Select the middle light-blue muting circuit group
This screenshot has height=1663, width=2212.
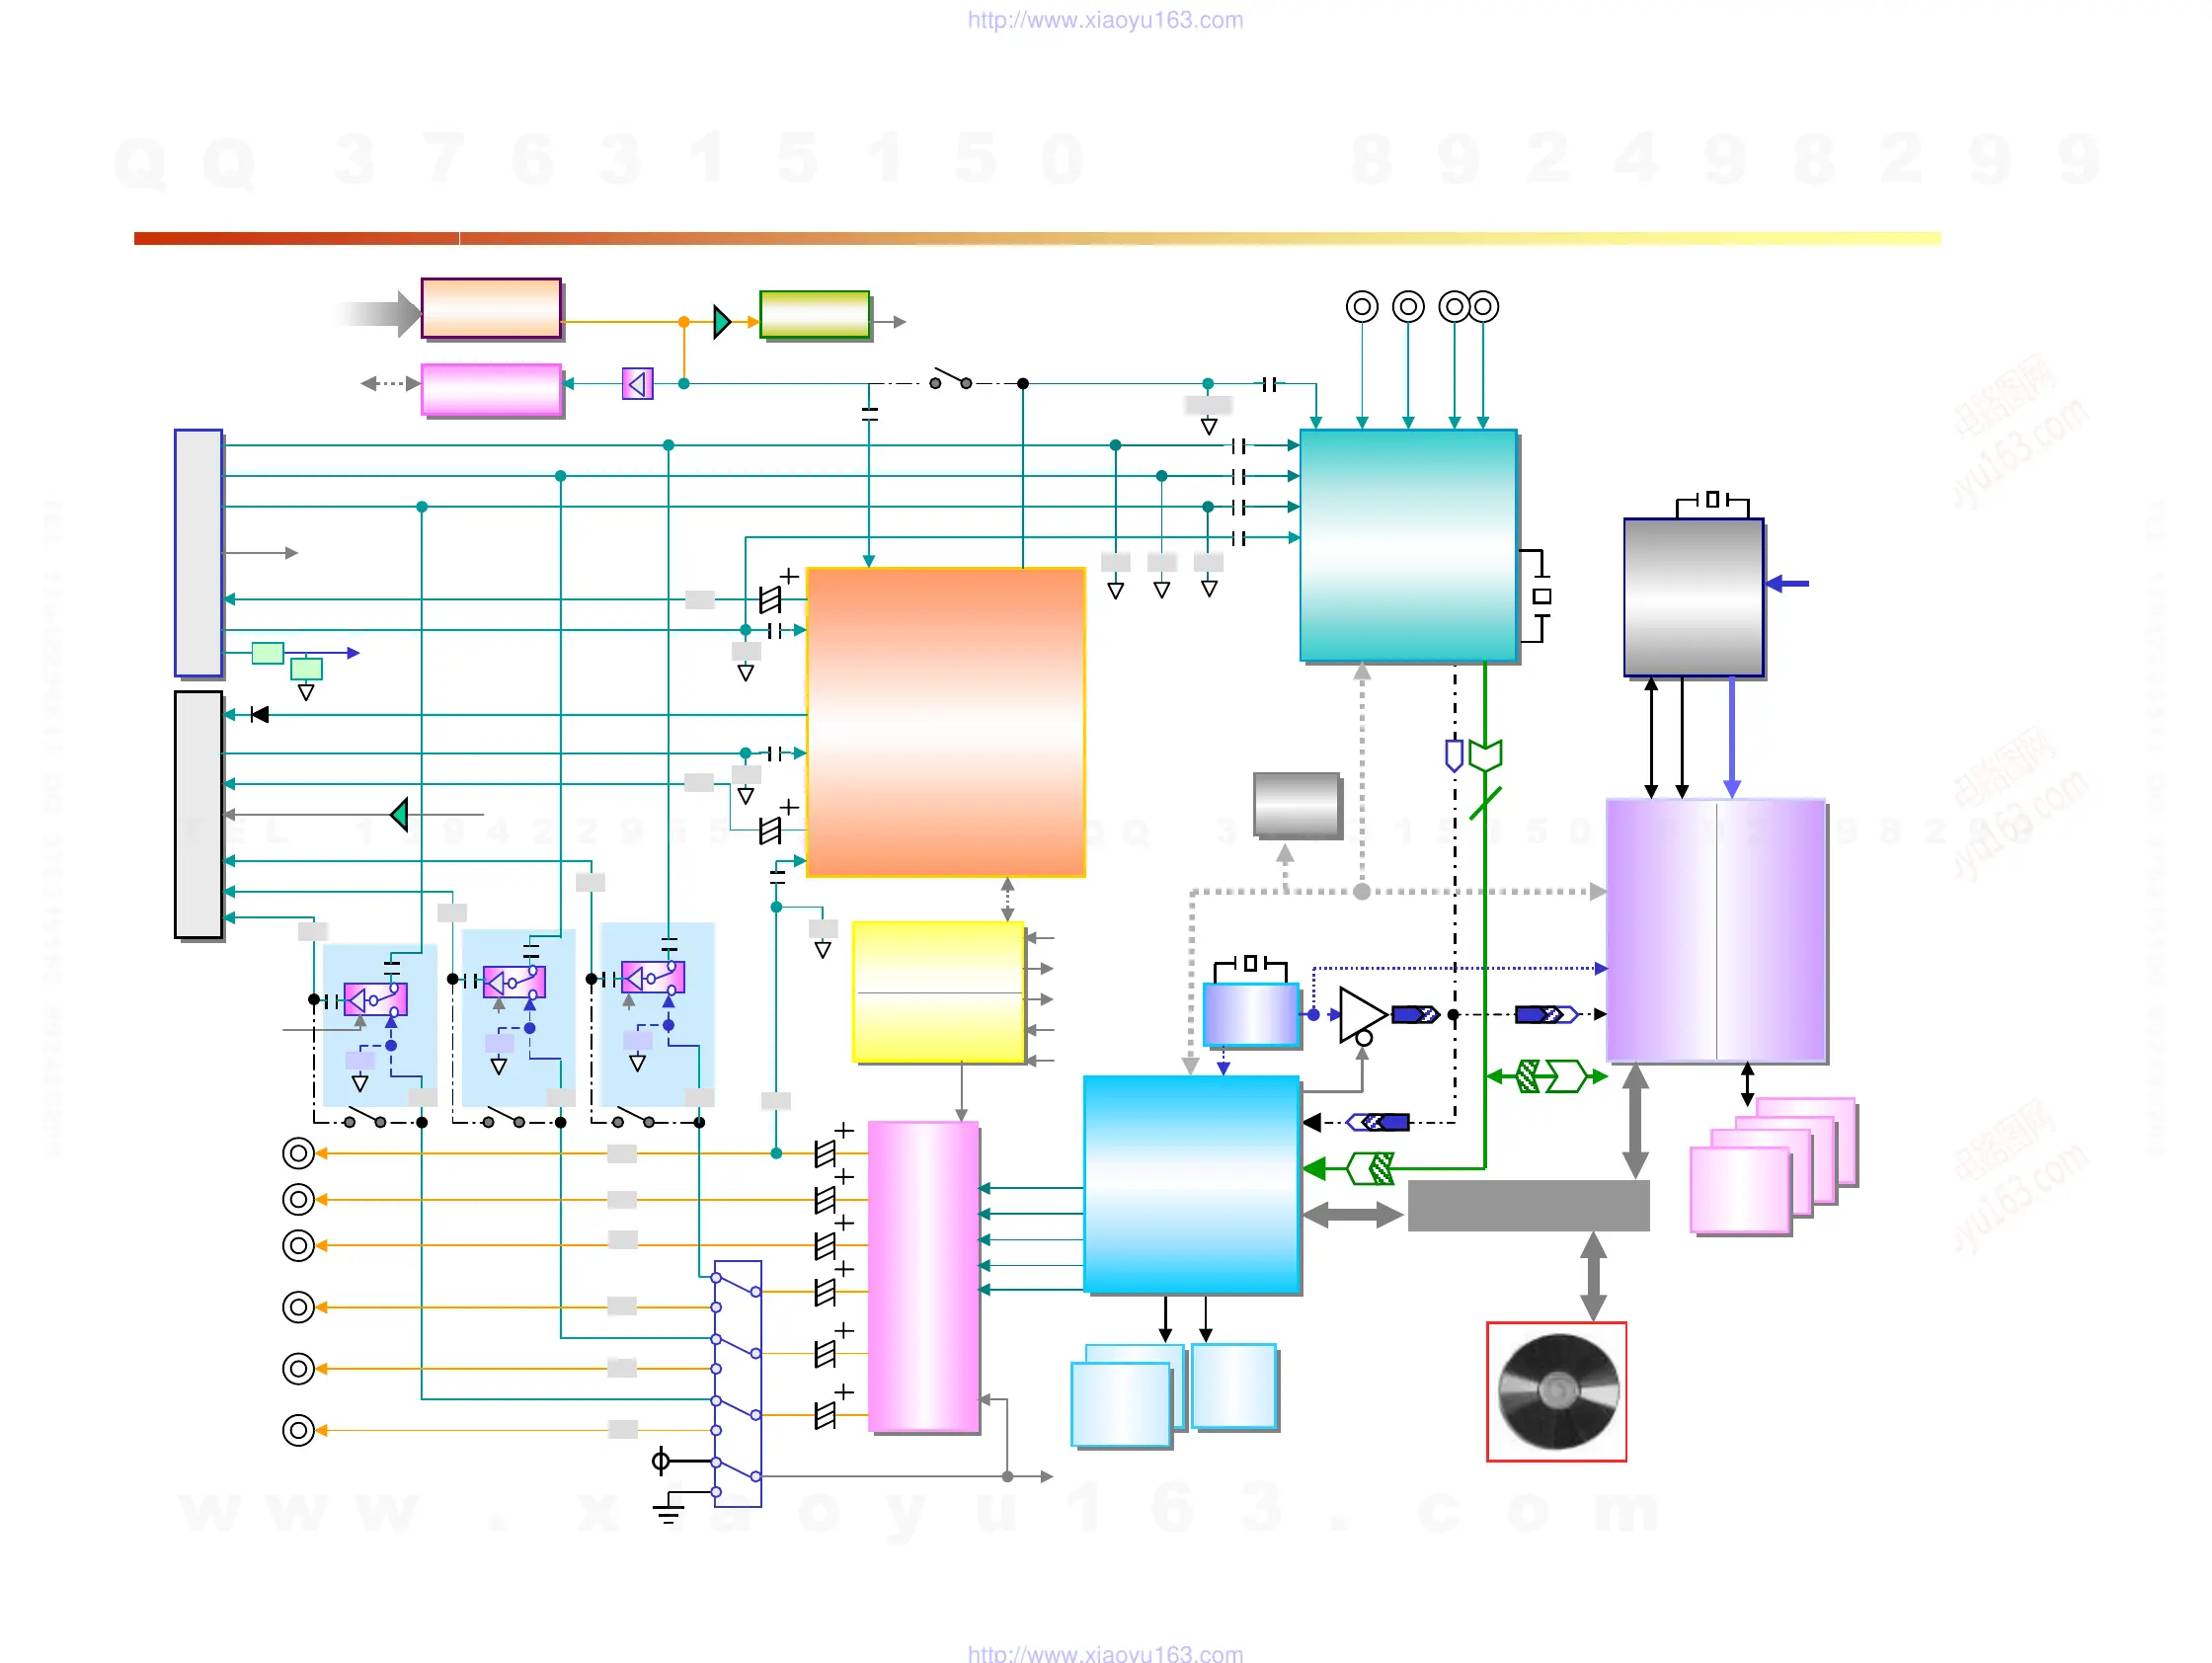coord(518,1018)
